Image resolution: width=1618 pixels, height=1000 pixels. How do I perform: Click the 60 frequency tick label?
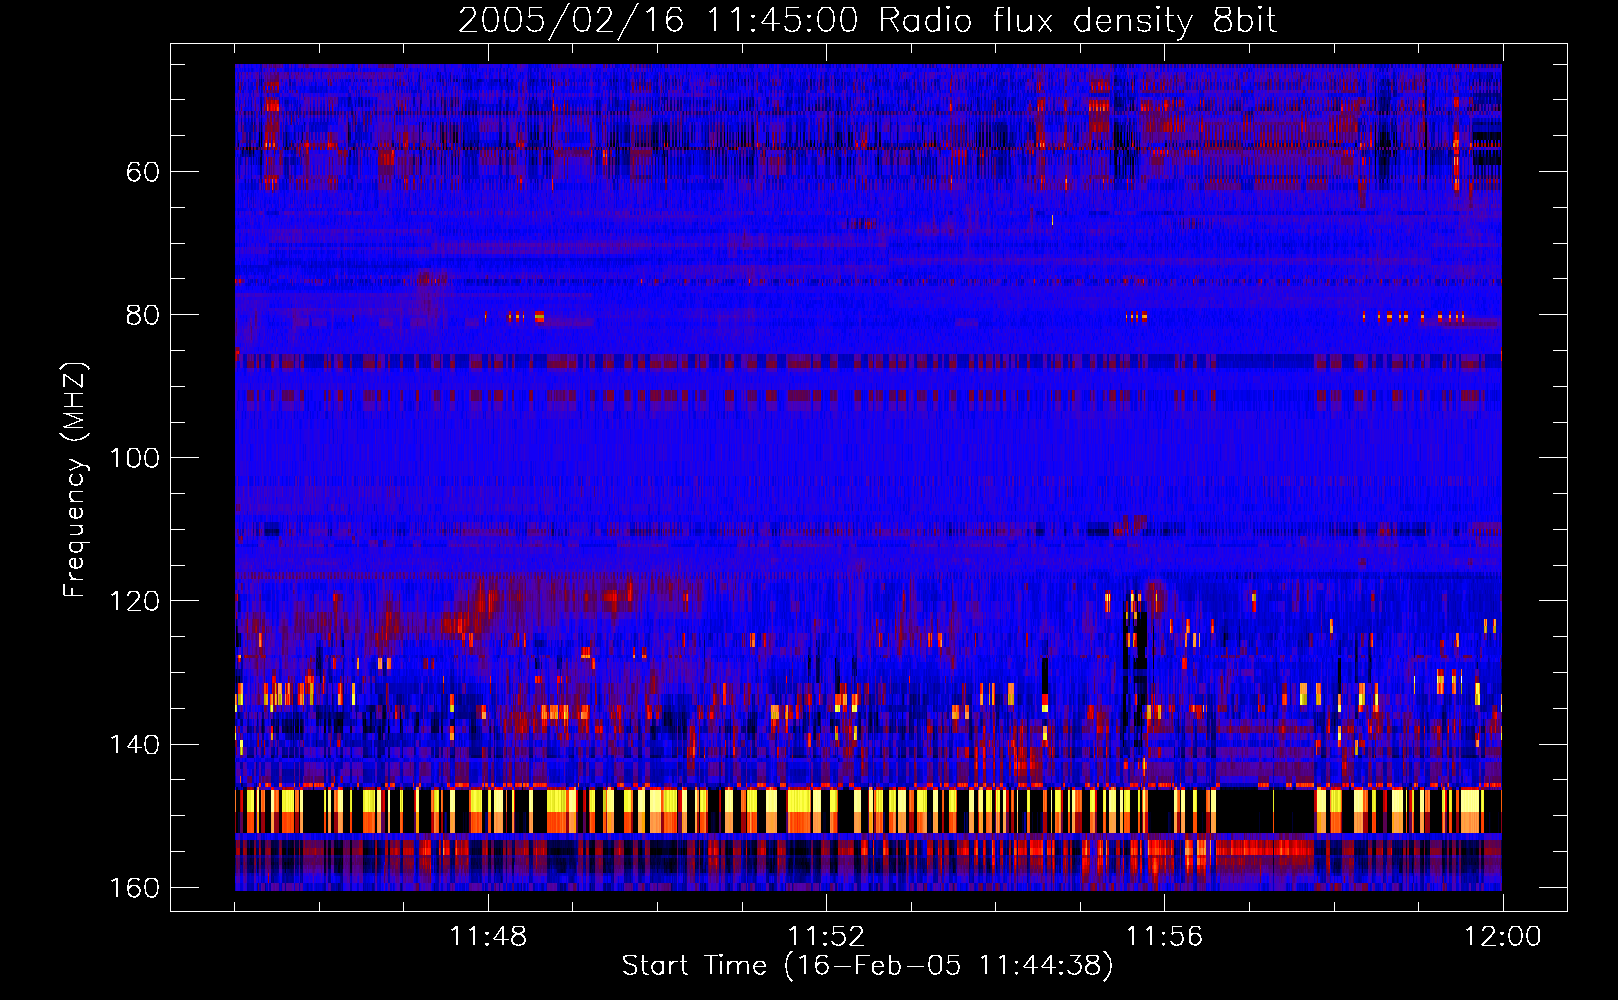(x=143, y=172)
